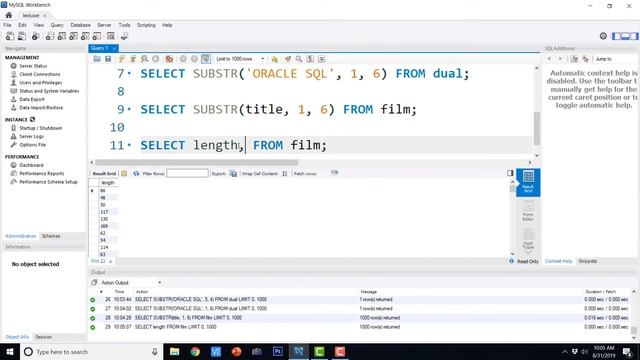Click the create stored procedure icon
The width and height of the screenshot is (640, 360).
point(85,36)
